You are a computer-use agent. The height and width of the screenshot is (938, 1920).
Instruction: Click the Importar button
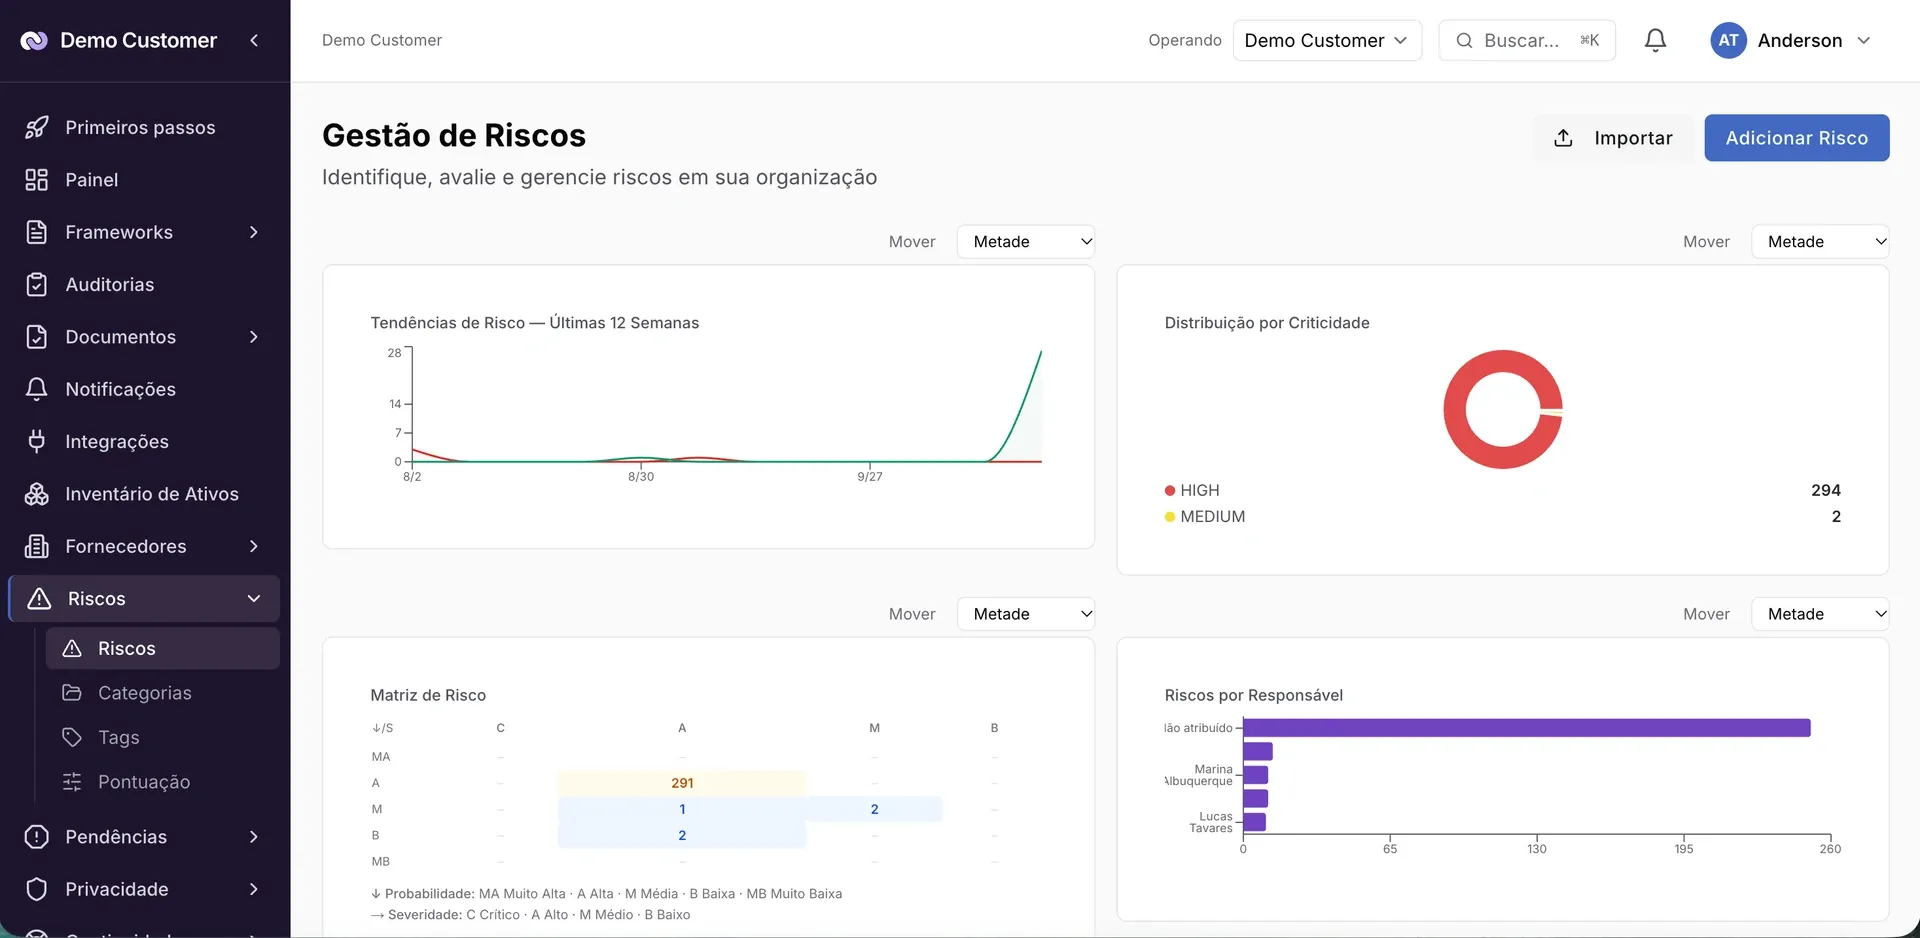[1613, 138]
